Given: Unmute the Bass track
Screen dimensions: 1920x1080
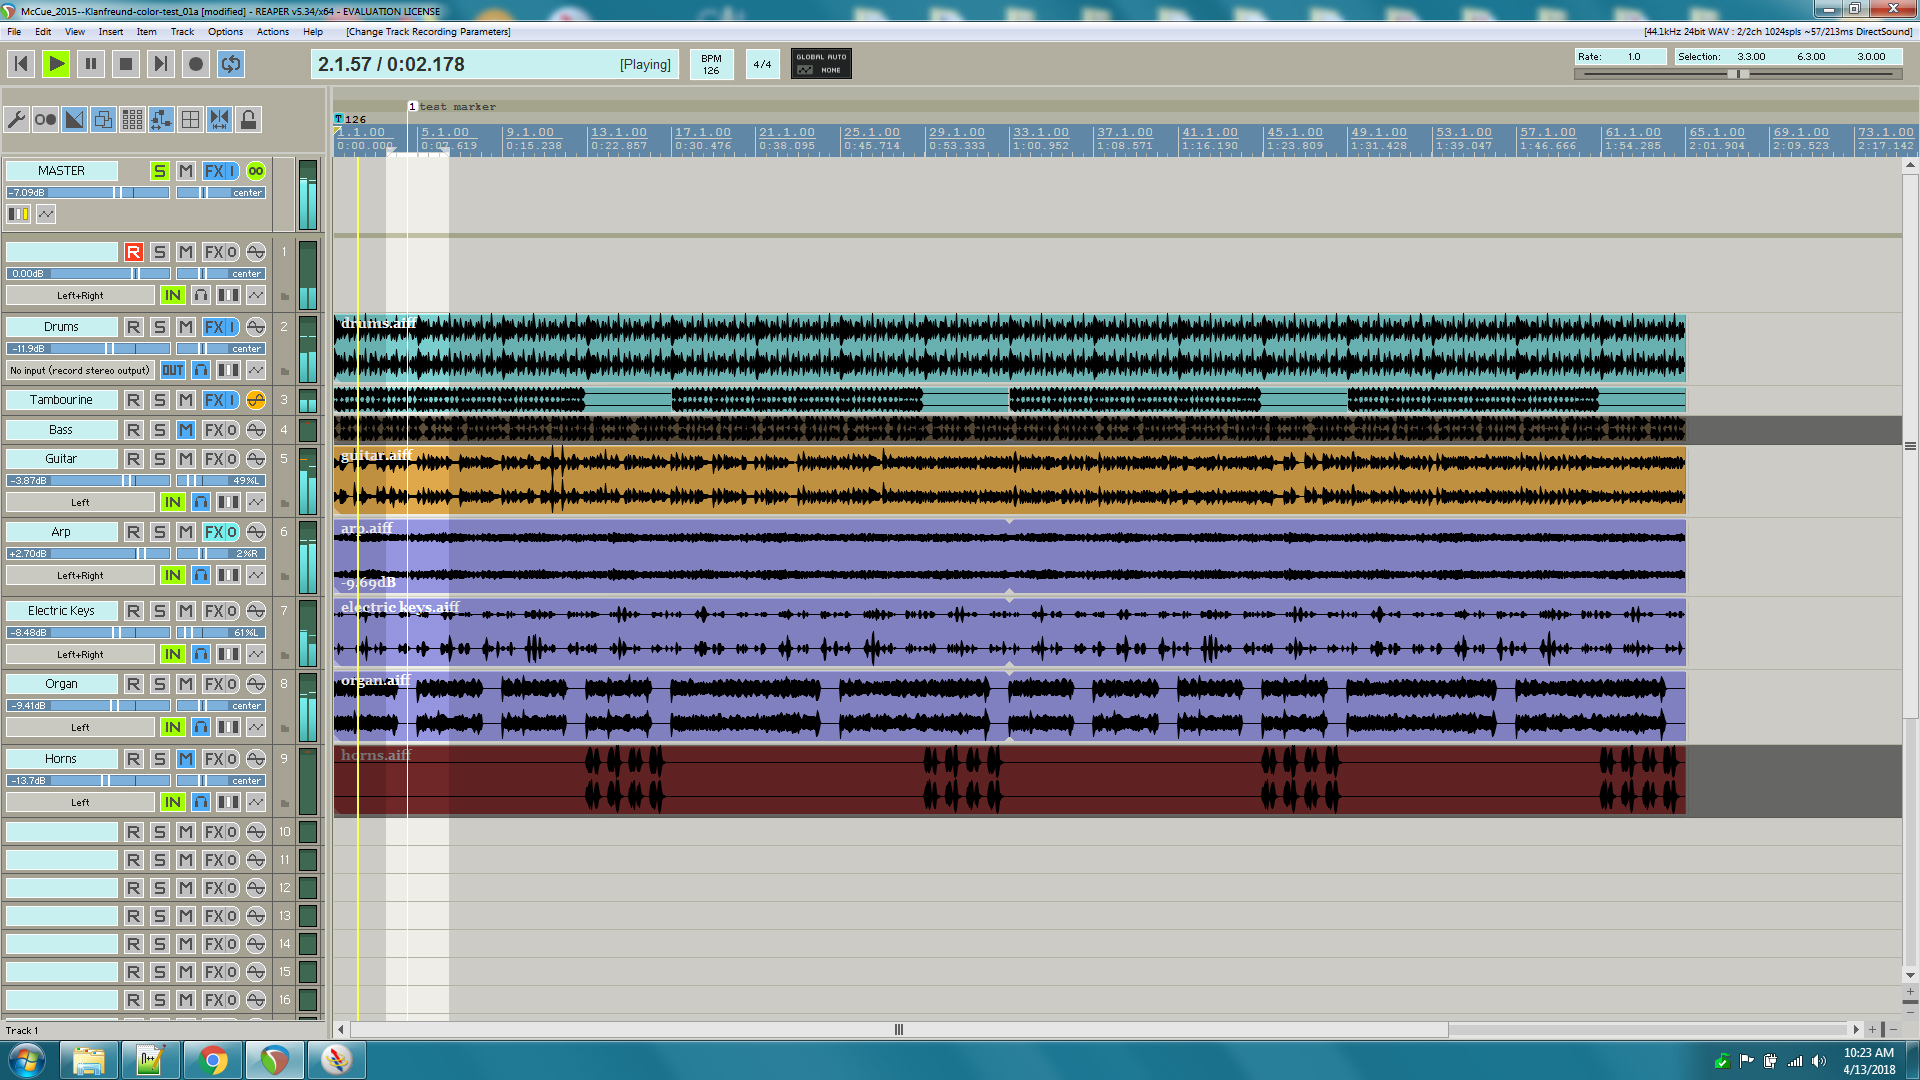Looking at the screenshot, I should coord(186,430).
